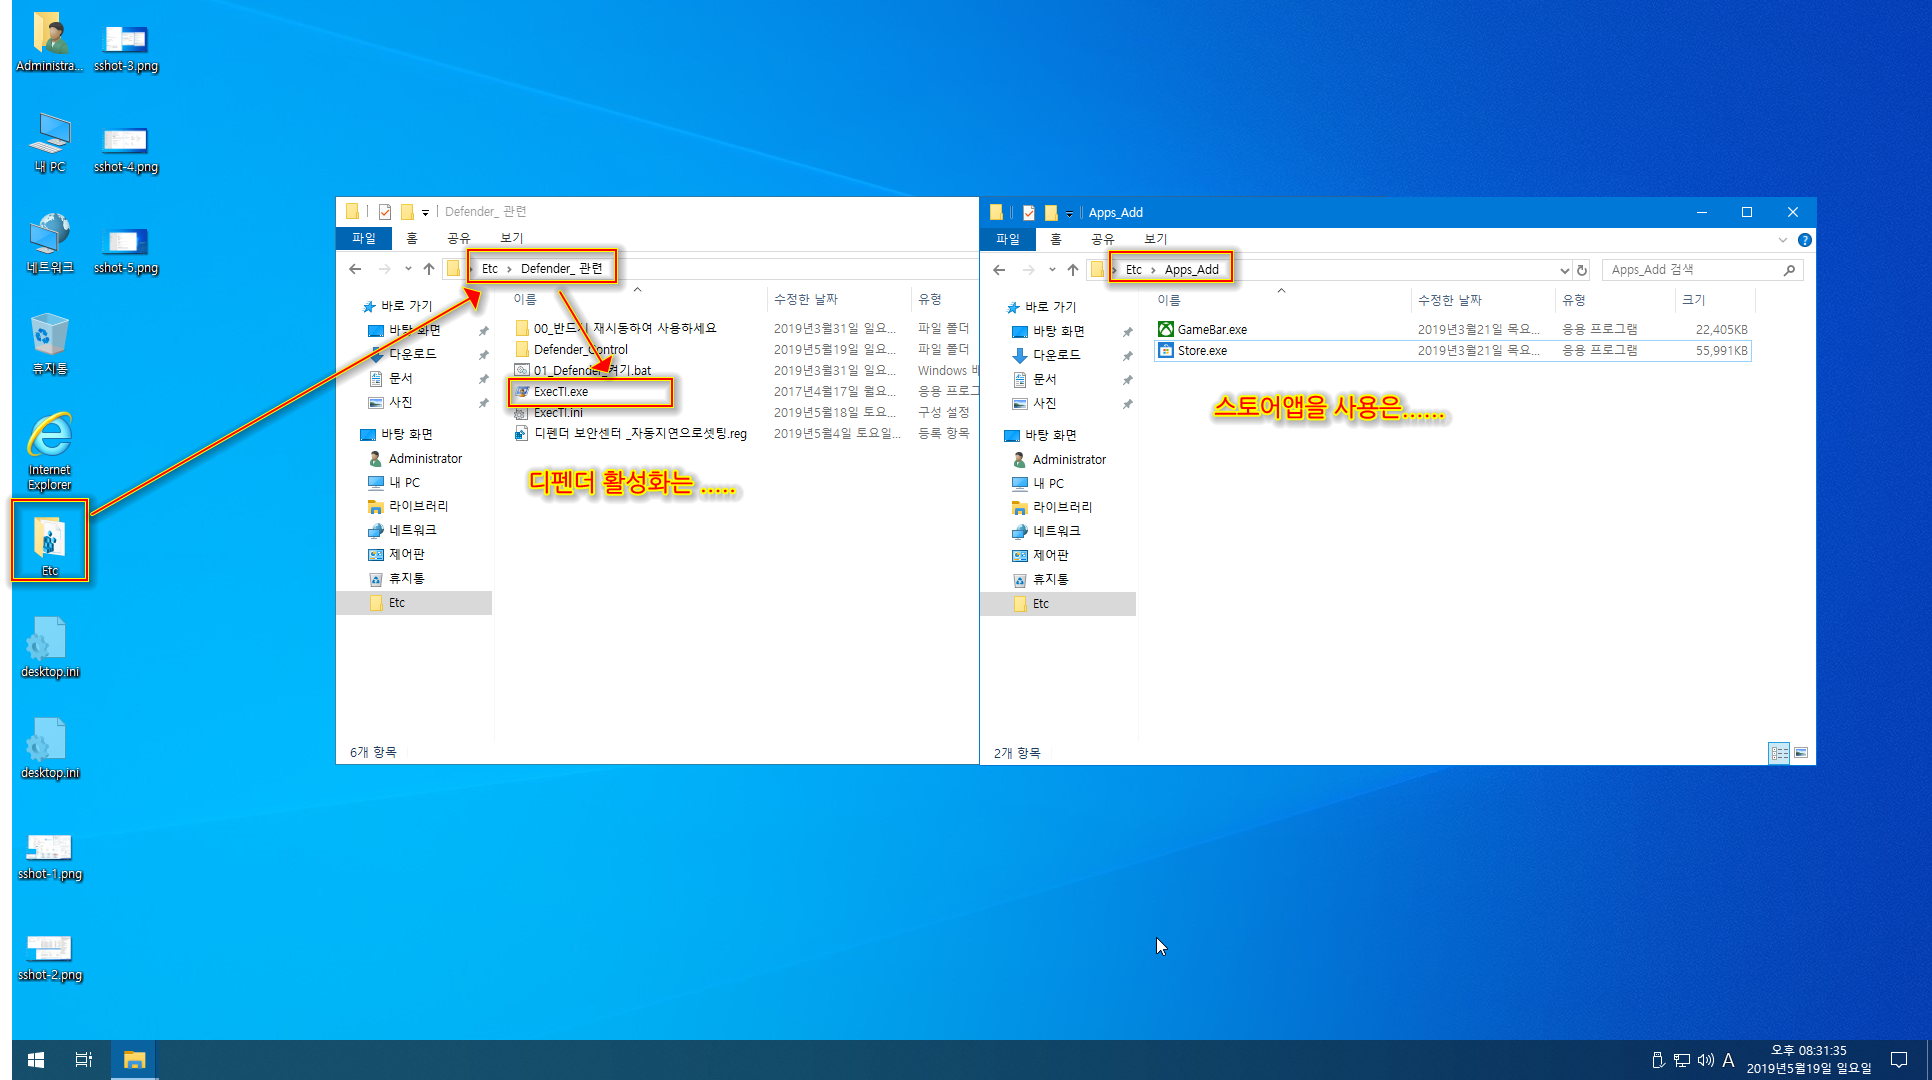Sort by 크기 column header

tap(1693, 300)
